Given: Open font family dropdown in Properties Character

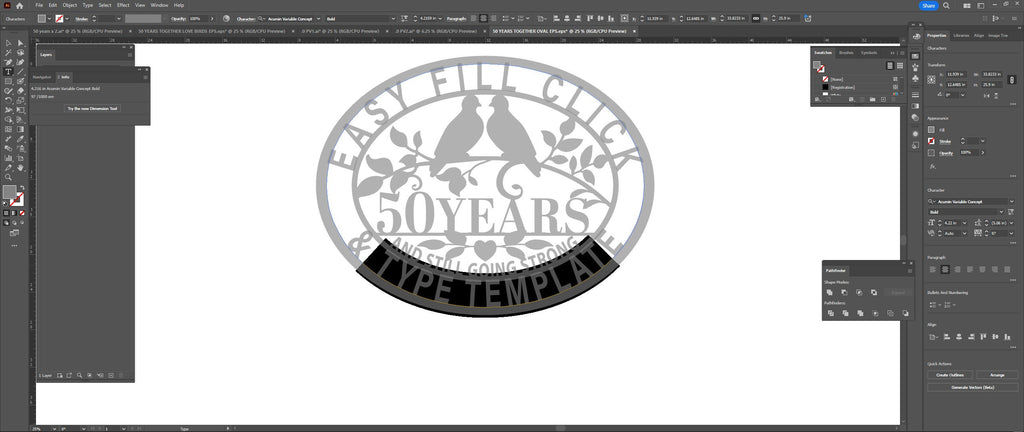Looking at the screenshot, I should [x=1012, y=202].
